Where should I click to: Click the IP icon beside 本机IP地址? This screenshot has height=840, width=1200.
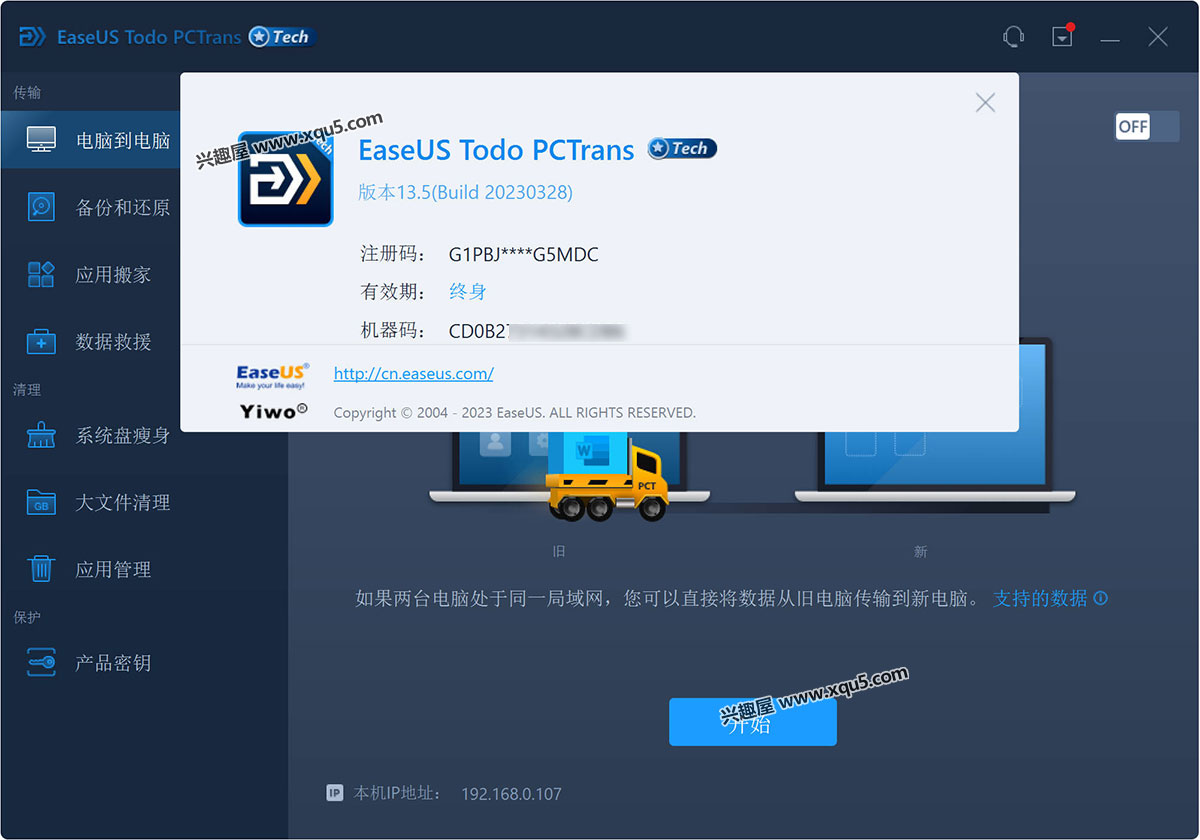(335, 793)
